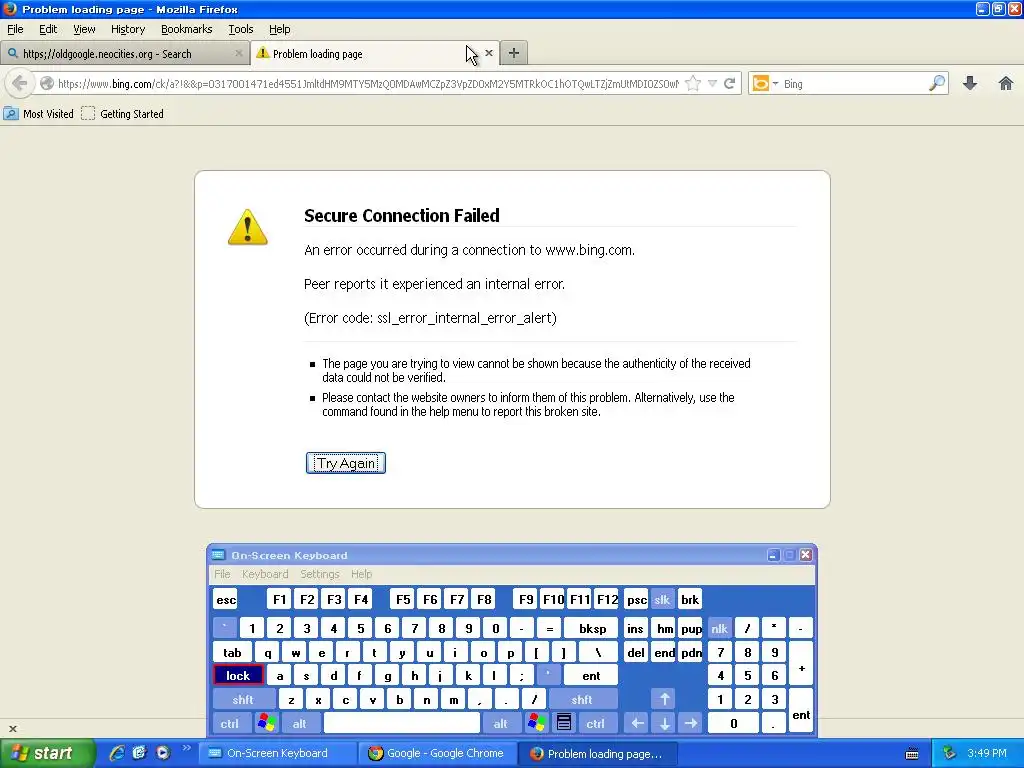Viewport: 1024px width, 768px height.
Task: Click the application menu key on keyboard
Action: pos(564,723)
